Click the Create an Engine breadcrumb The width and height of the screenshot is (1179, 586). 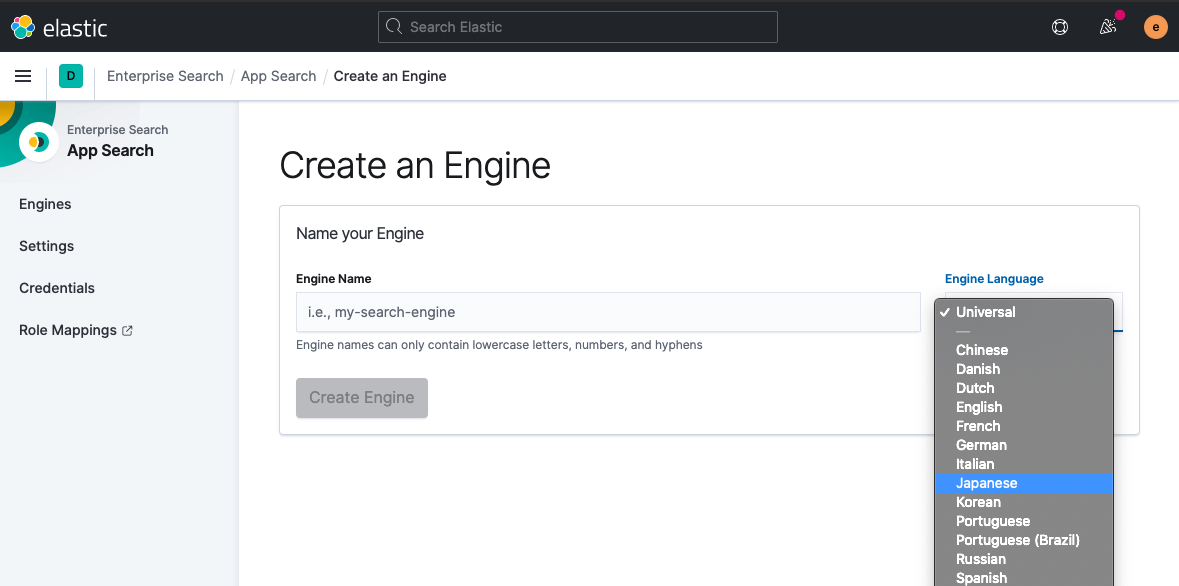[x=389, y=76]
